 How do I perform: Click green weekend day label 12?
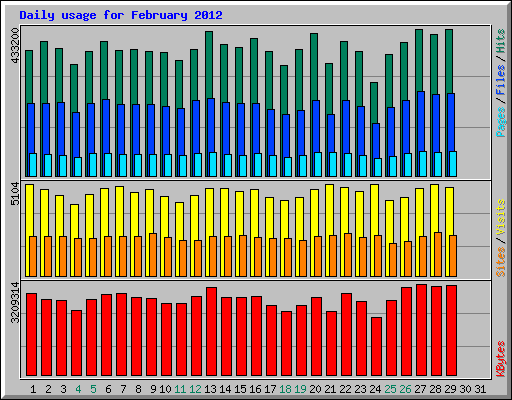pyautogui.click(x=195, y=389)
